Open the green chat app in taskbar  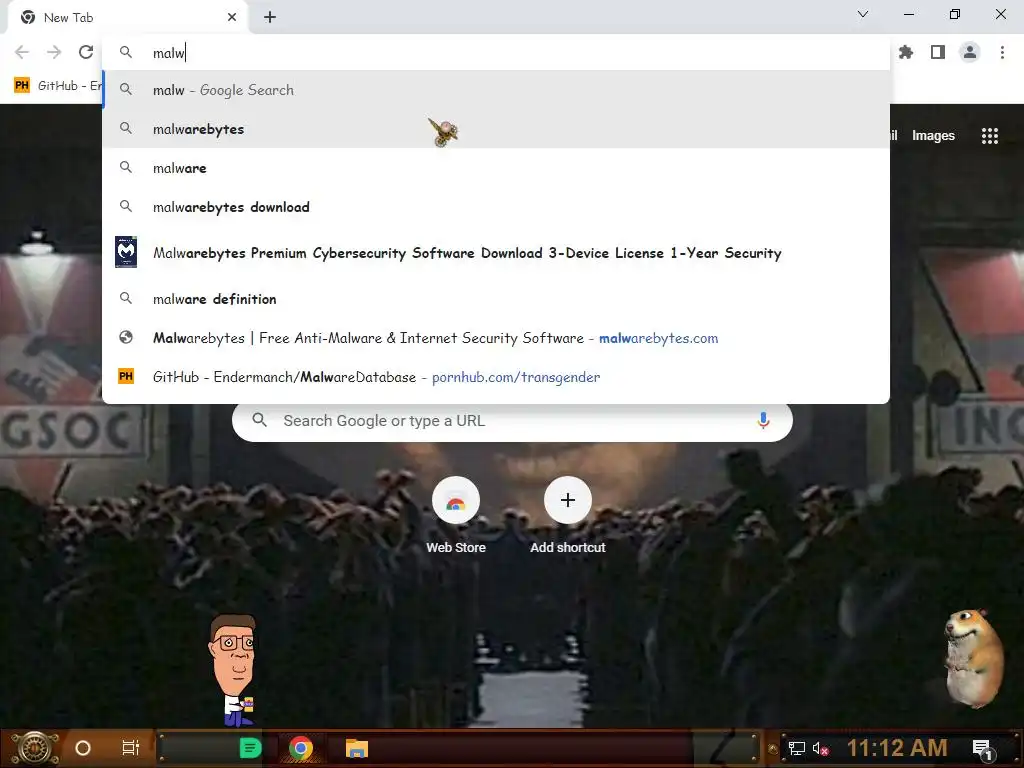point(249,748)
